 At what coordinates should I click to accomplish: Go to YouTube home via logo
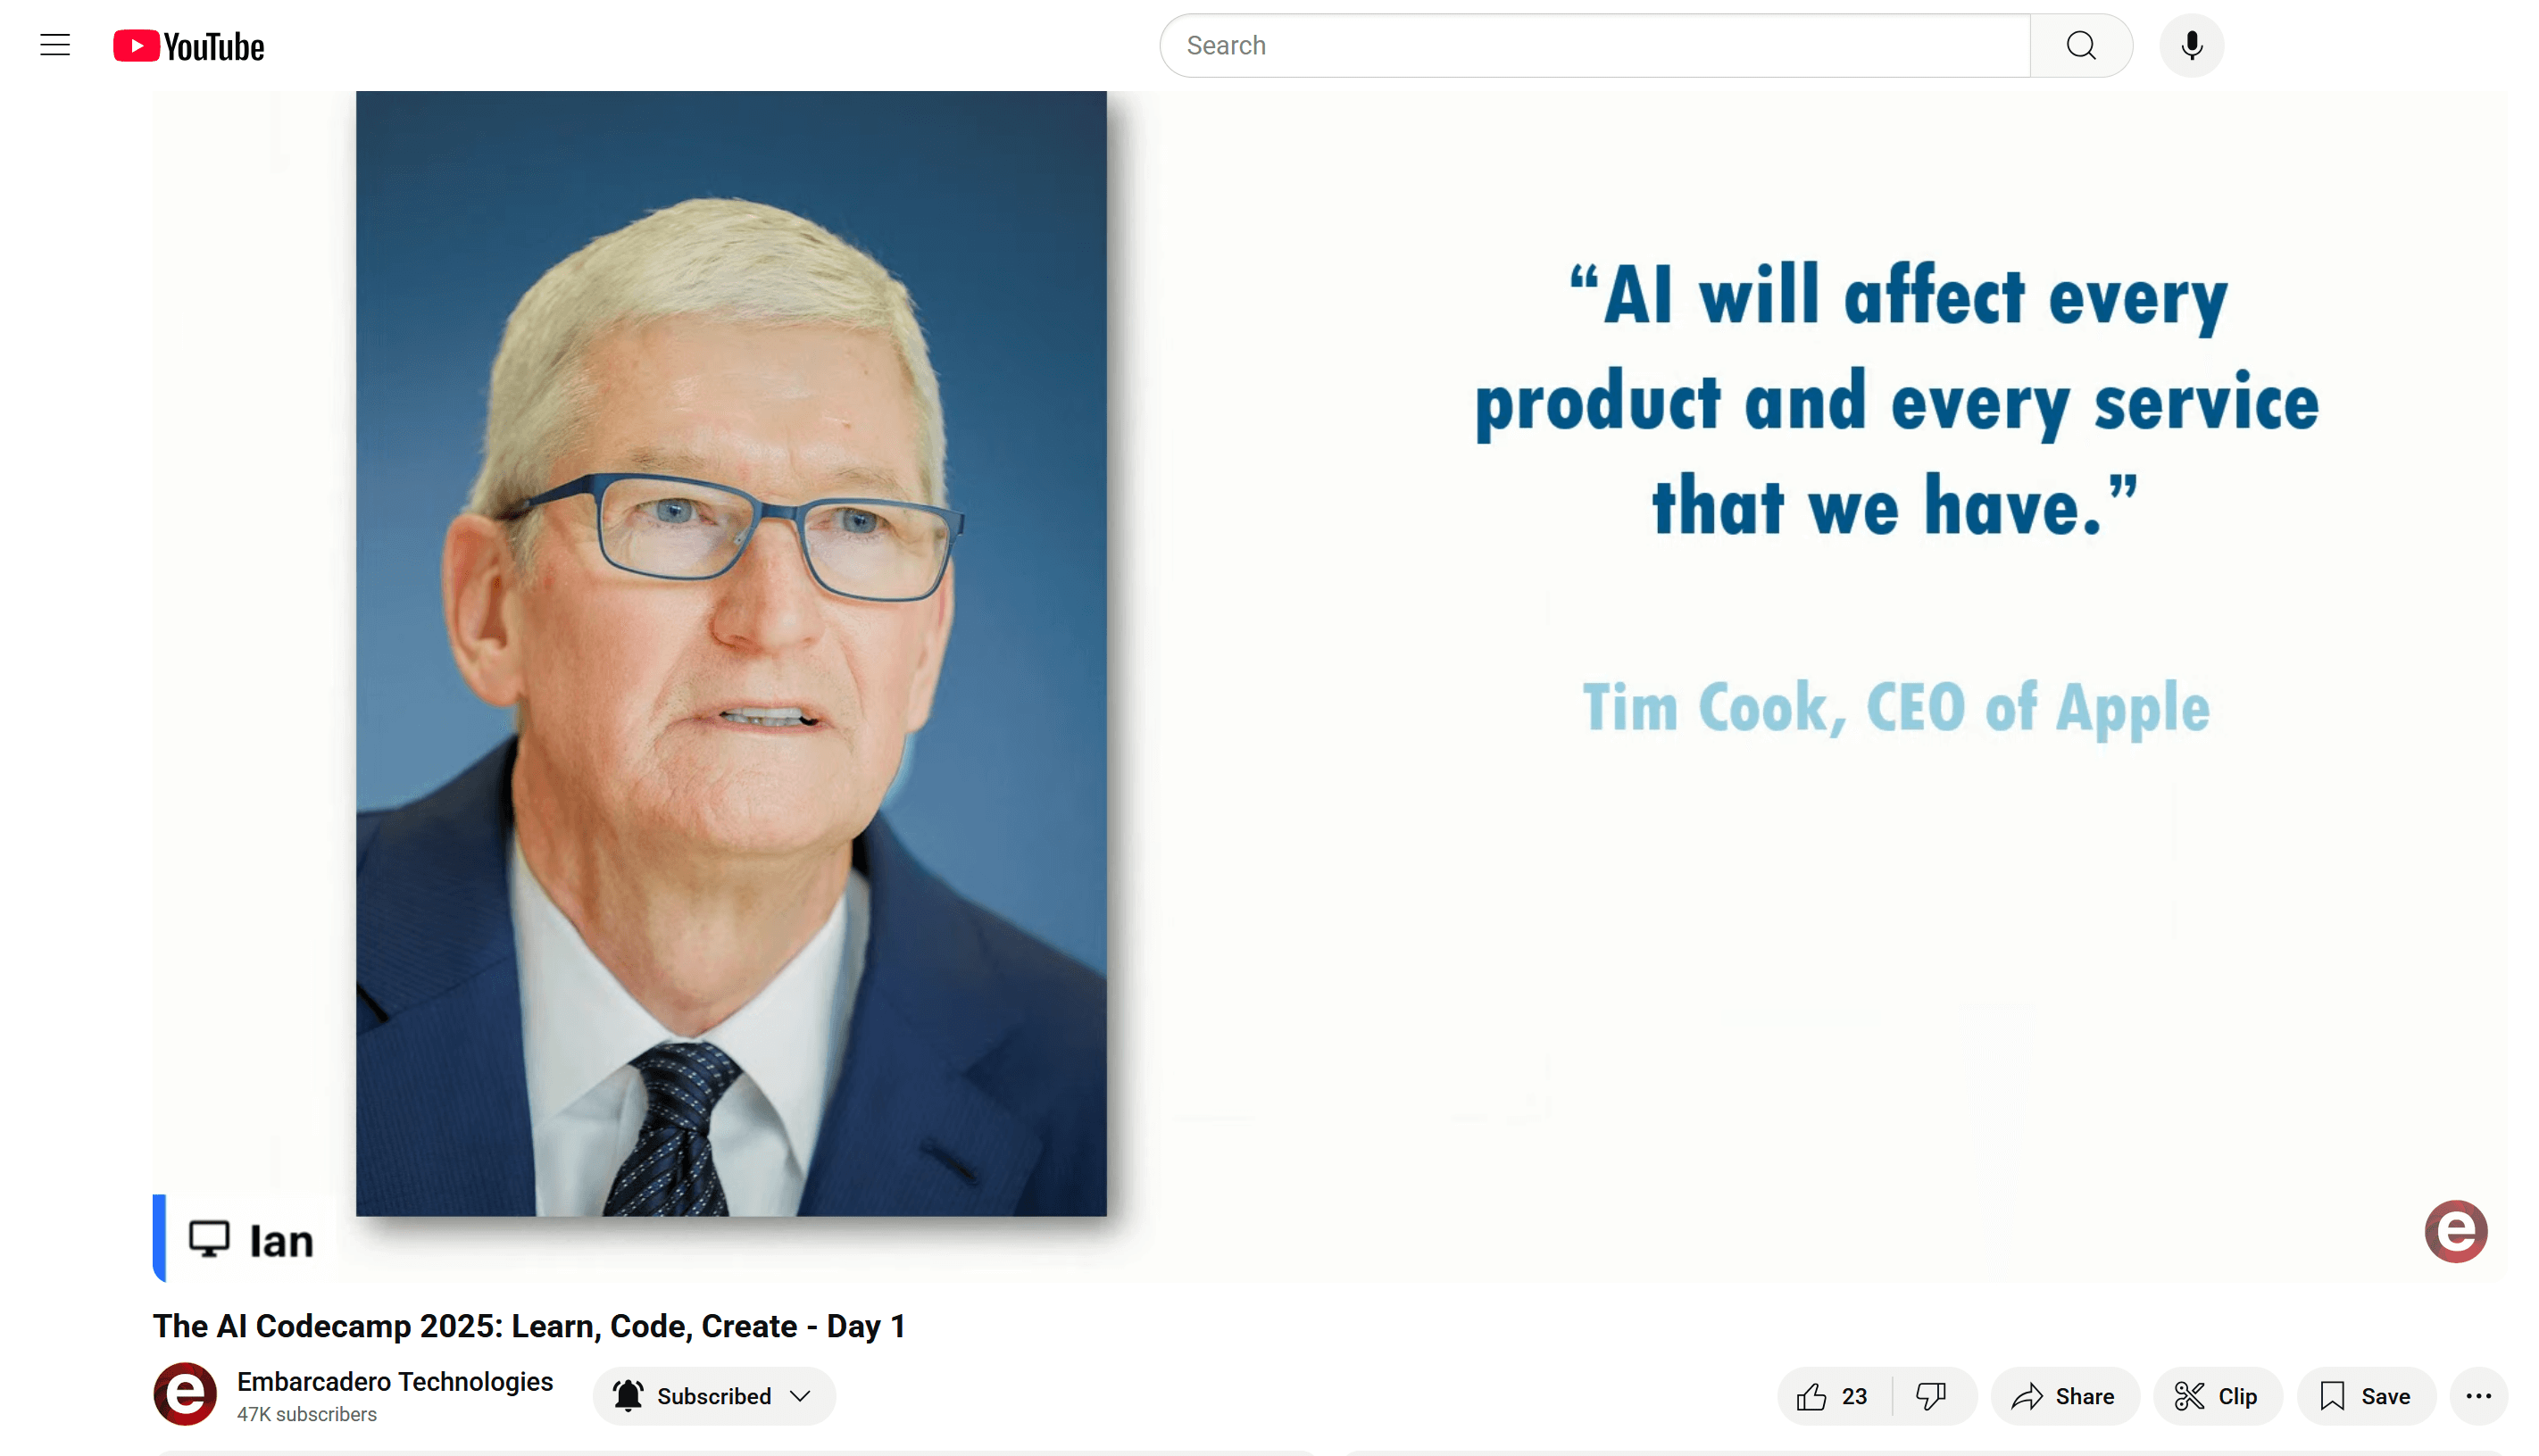188,46
